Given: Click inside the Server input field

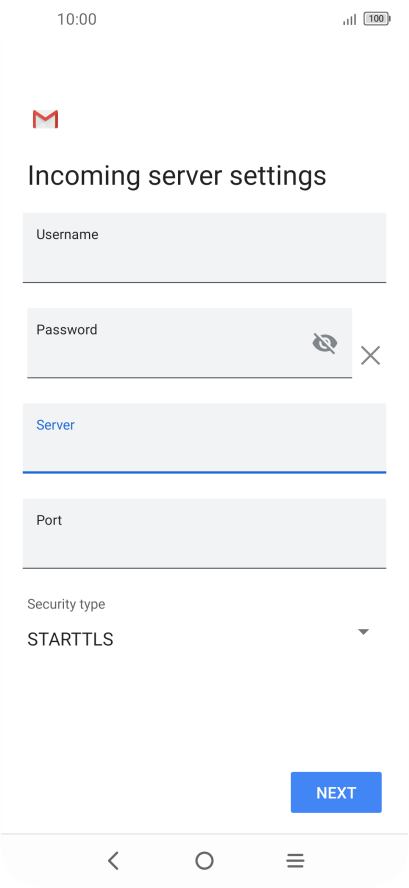Looking at the screenshot, I should pyautogui.click(x=204, y=438).
